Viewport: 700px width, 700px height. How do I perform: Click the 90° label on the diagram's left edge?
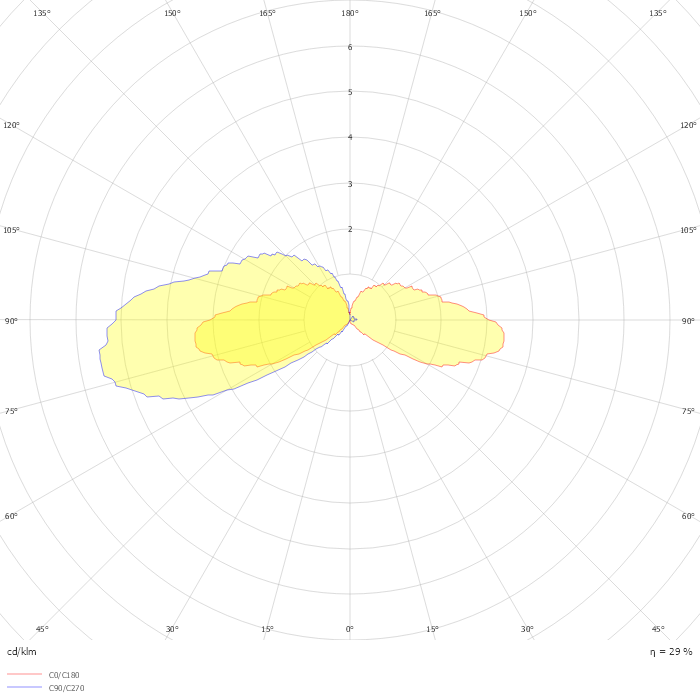click(x=11, y=321)
